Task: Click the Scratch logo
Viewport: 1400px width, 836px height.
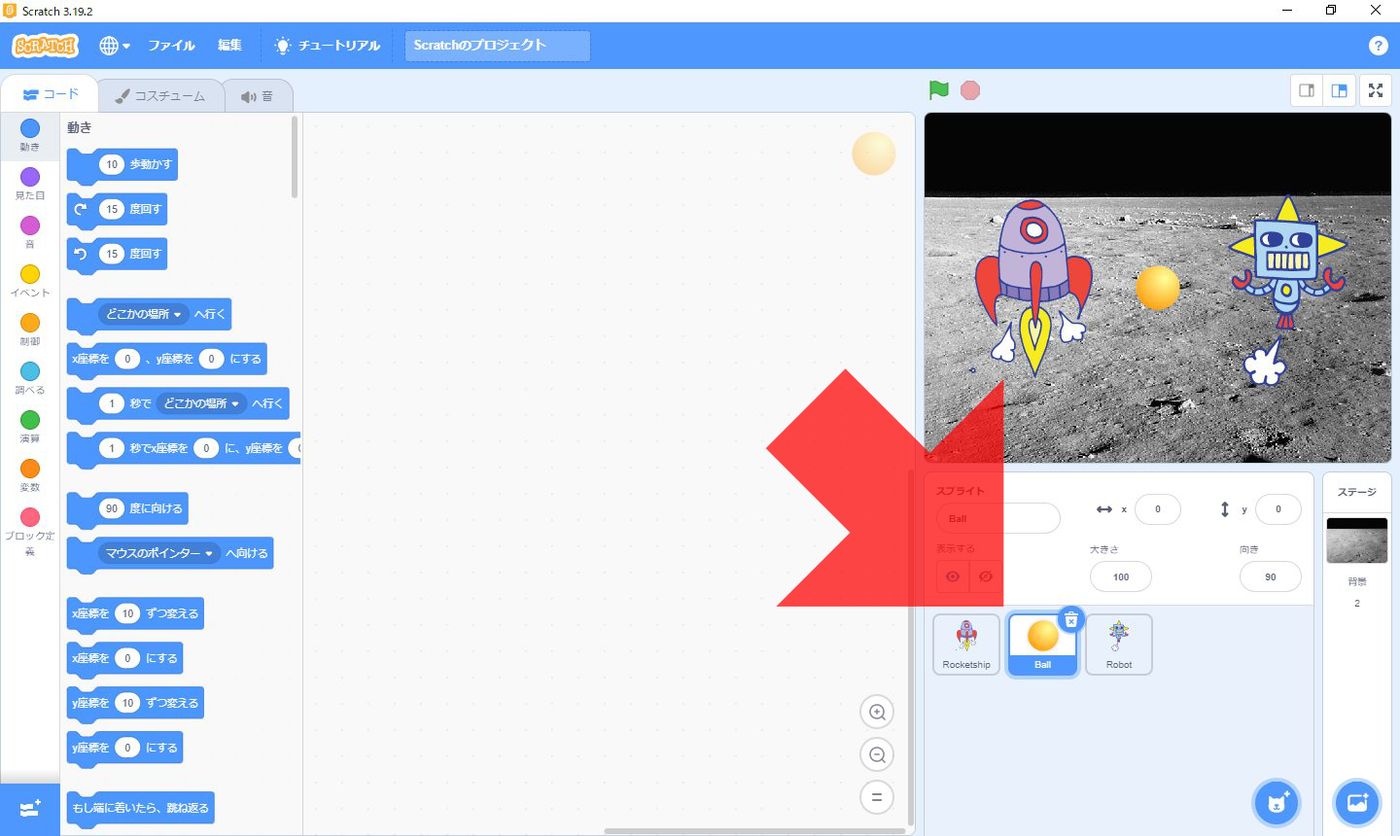Action: pyautogui.click(x=45, y=46)
